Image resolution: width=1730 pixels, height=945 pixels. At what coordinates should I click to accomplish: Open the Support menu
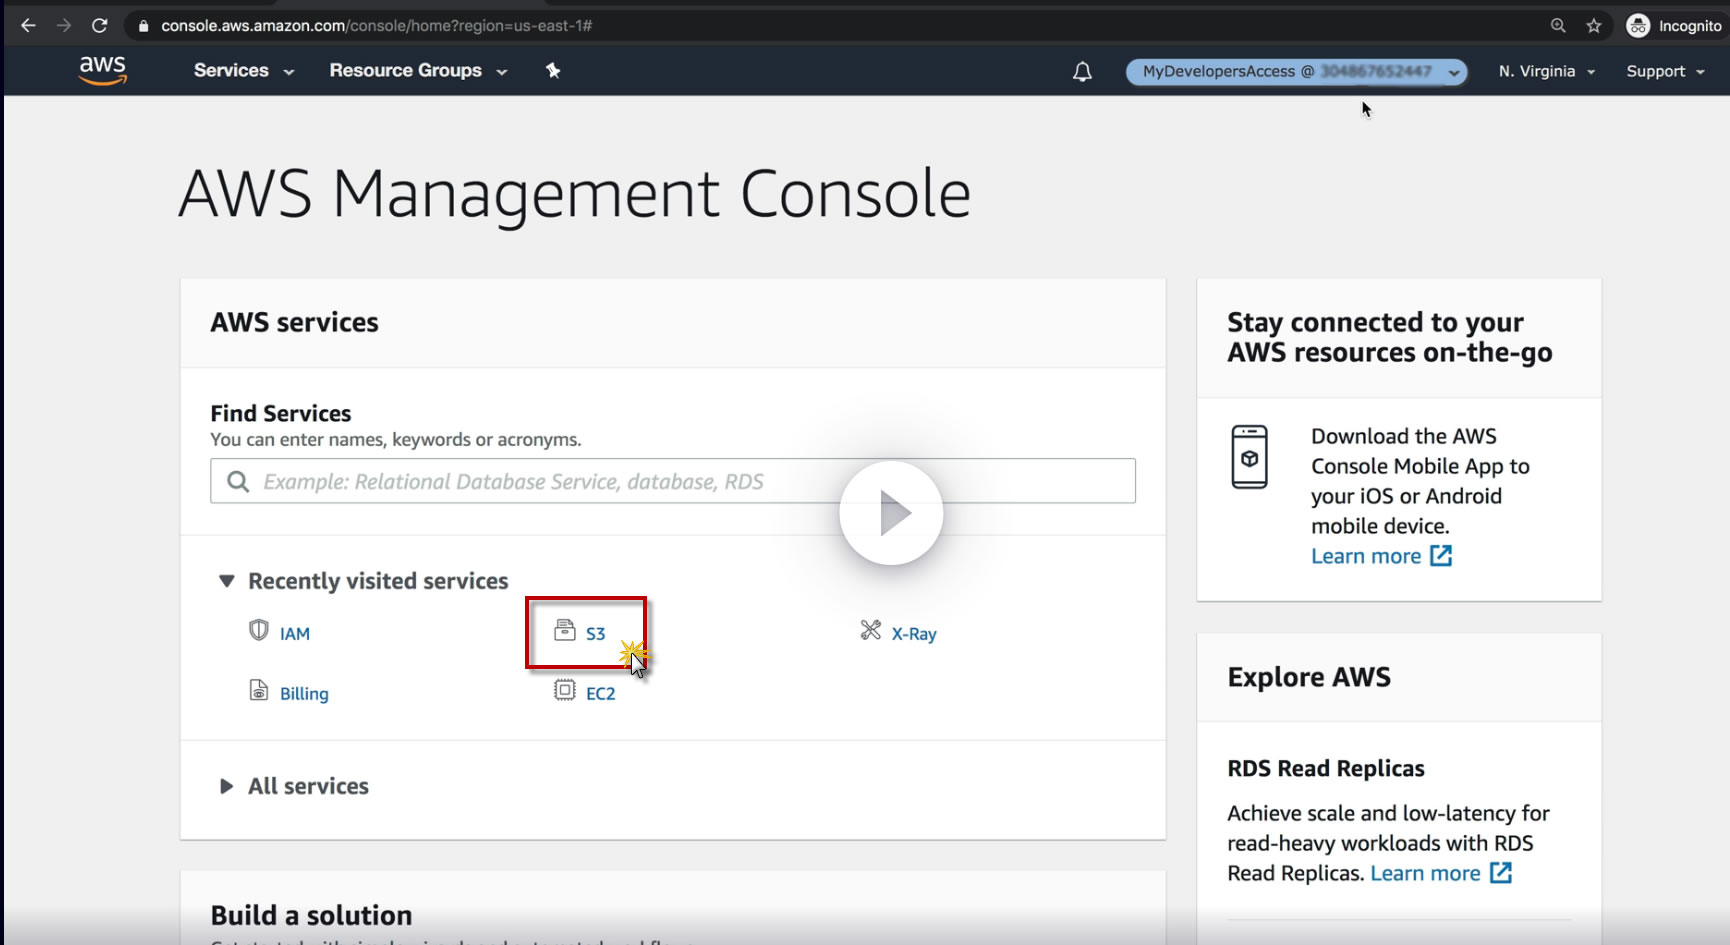[x=1666, y=72]
